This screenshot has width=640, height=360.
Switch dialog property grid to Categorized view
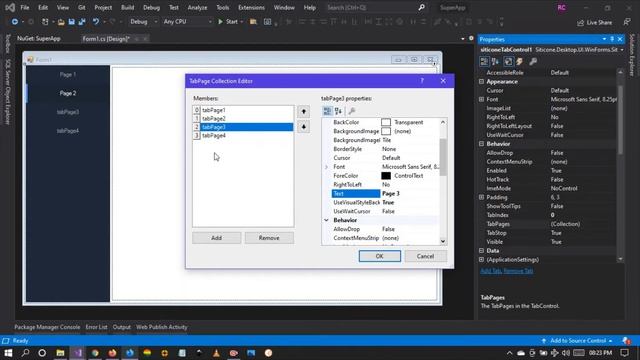coord(327,111)
